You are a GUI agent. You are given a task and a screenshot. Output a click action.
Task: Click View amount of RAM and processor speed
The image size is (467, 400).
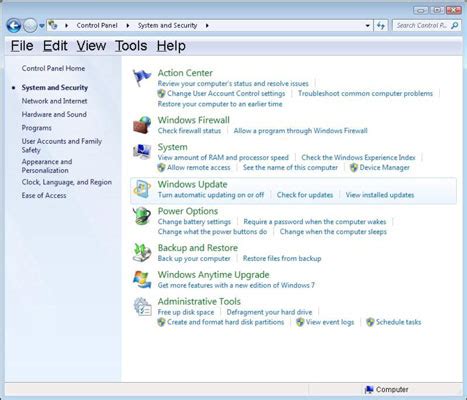click(x=223, y=157)
